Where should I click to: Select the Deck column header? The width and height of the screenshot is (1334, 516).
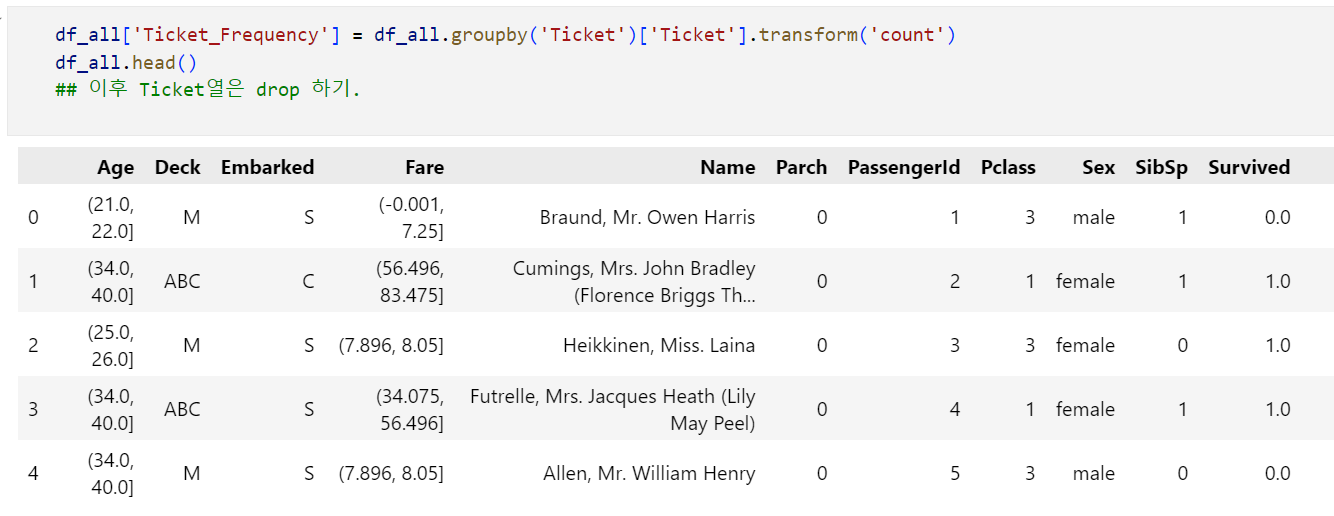click(178, 167)
